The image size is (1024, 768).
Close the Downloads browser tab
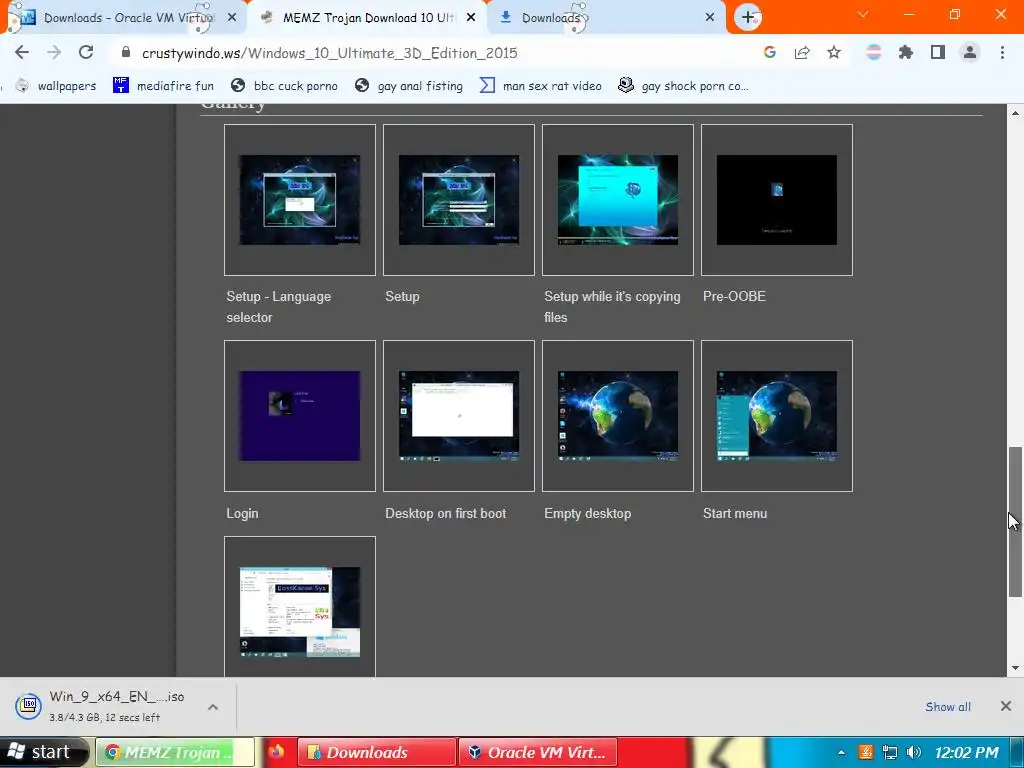click(x=710, y=18)
